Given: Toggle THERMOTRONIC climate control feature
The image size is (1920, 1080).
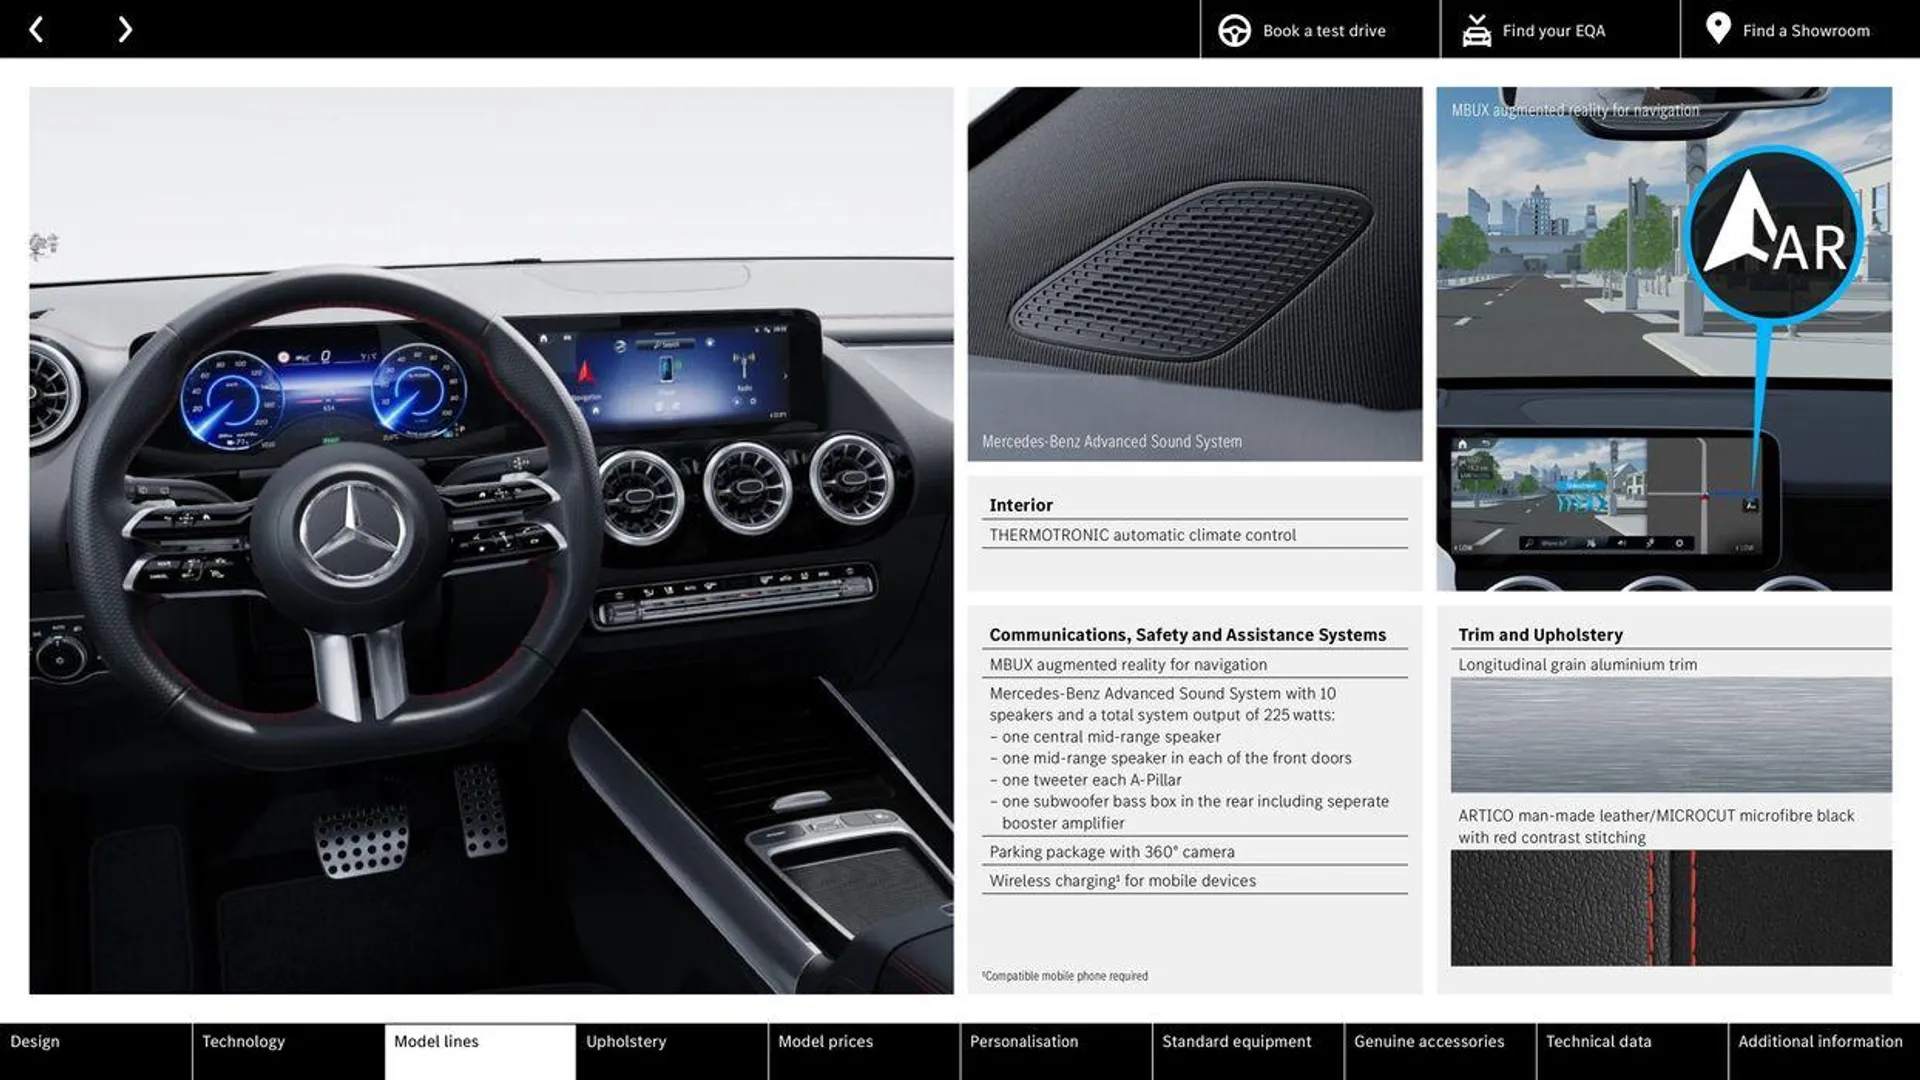Looking at the screenshot, I should coord(1142,535).
